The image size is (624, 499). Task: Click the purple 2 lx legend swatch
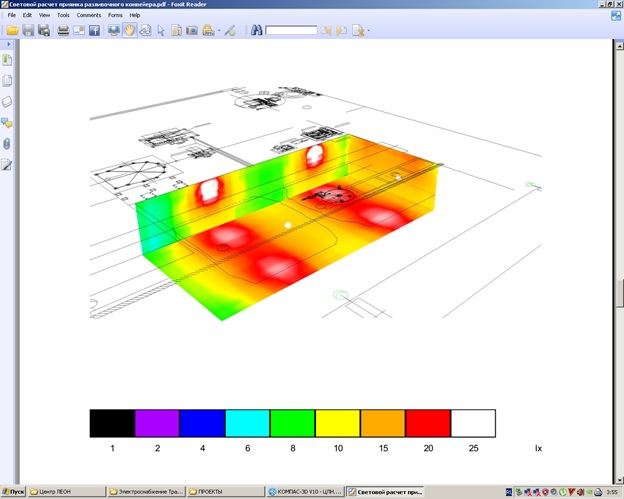pos(157,423)
